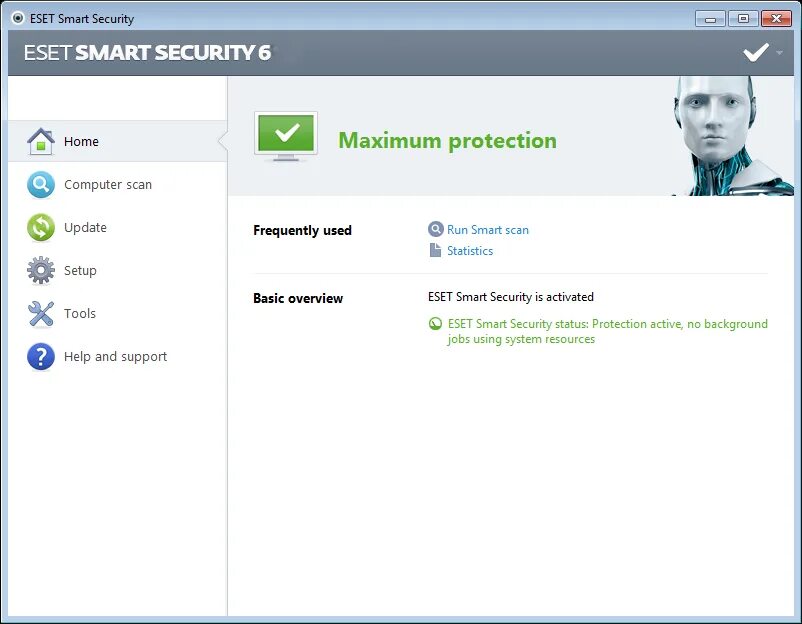802x624 pixels.
Task: Click the blue question mark Help icon
Action: point(41,357)
